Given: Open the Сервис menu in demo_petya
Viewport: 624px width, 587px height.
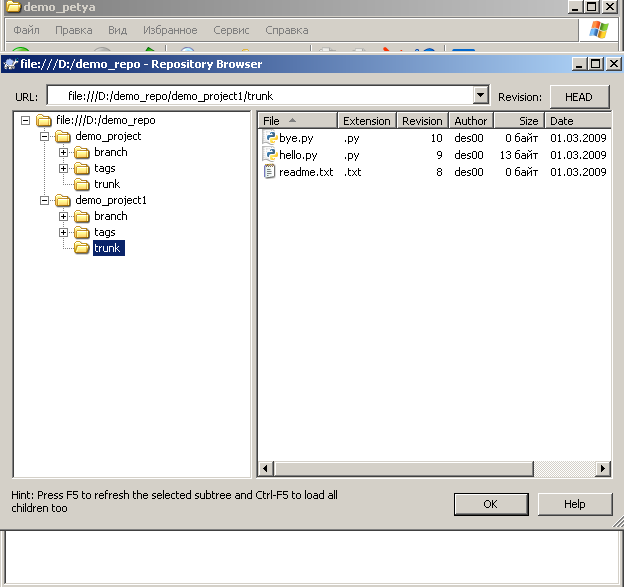Looking at the screenshot, I should [x=231, y=30].
